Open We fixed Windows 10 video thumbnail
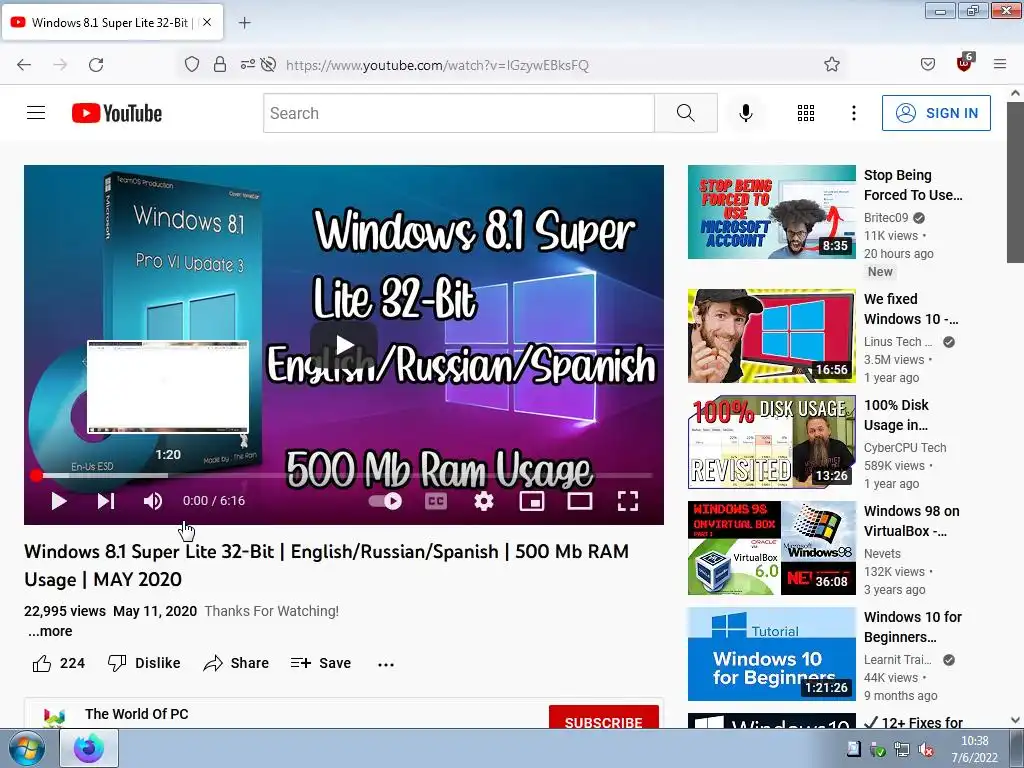The image size is (1024, 768). tap(771, 336)
